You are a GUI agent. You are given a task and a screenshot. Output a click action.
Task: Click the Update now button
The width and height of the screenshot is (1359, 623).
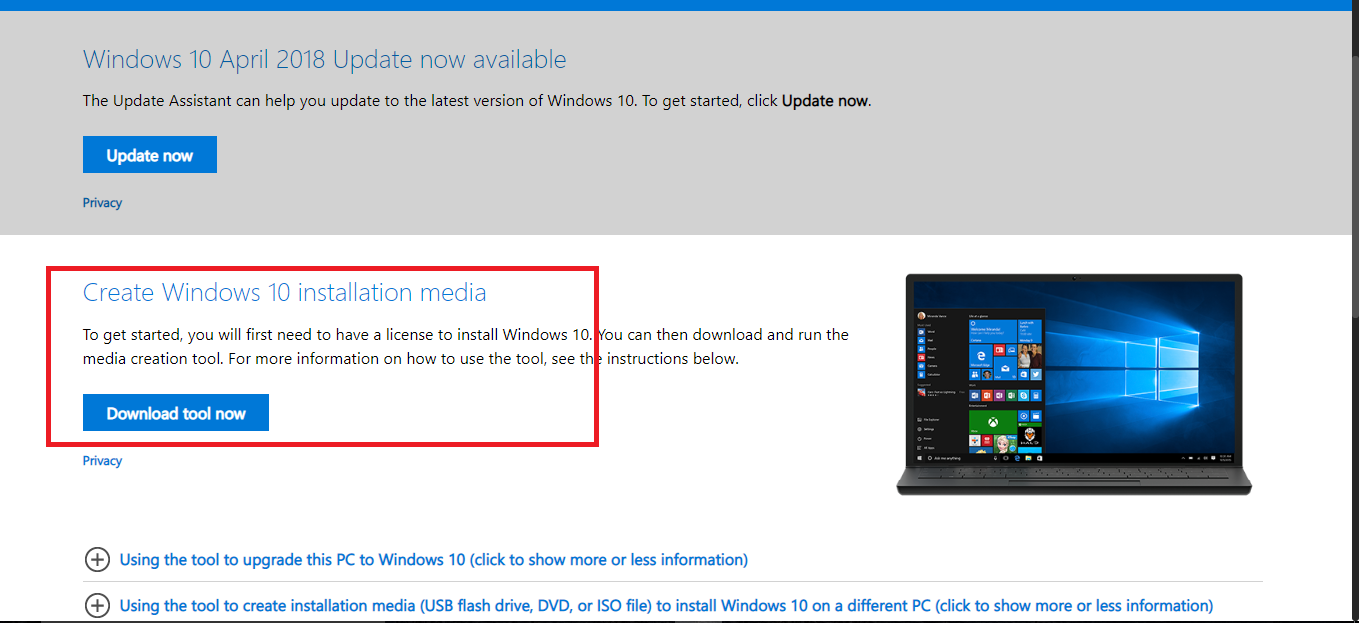click(150, 155)
